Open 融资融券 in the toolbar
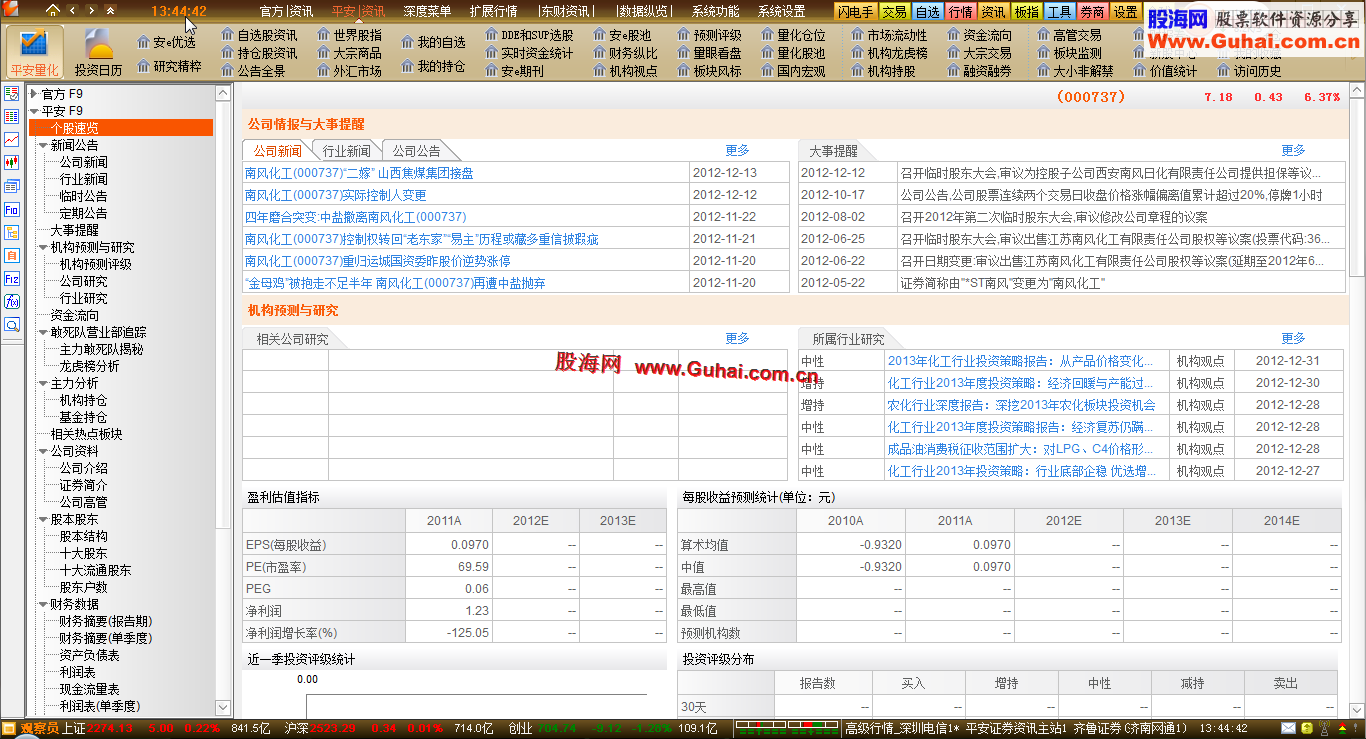This screenshot has height=739, width=1366. tap(979, 71)
